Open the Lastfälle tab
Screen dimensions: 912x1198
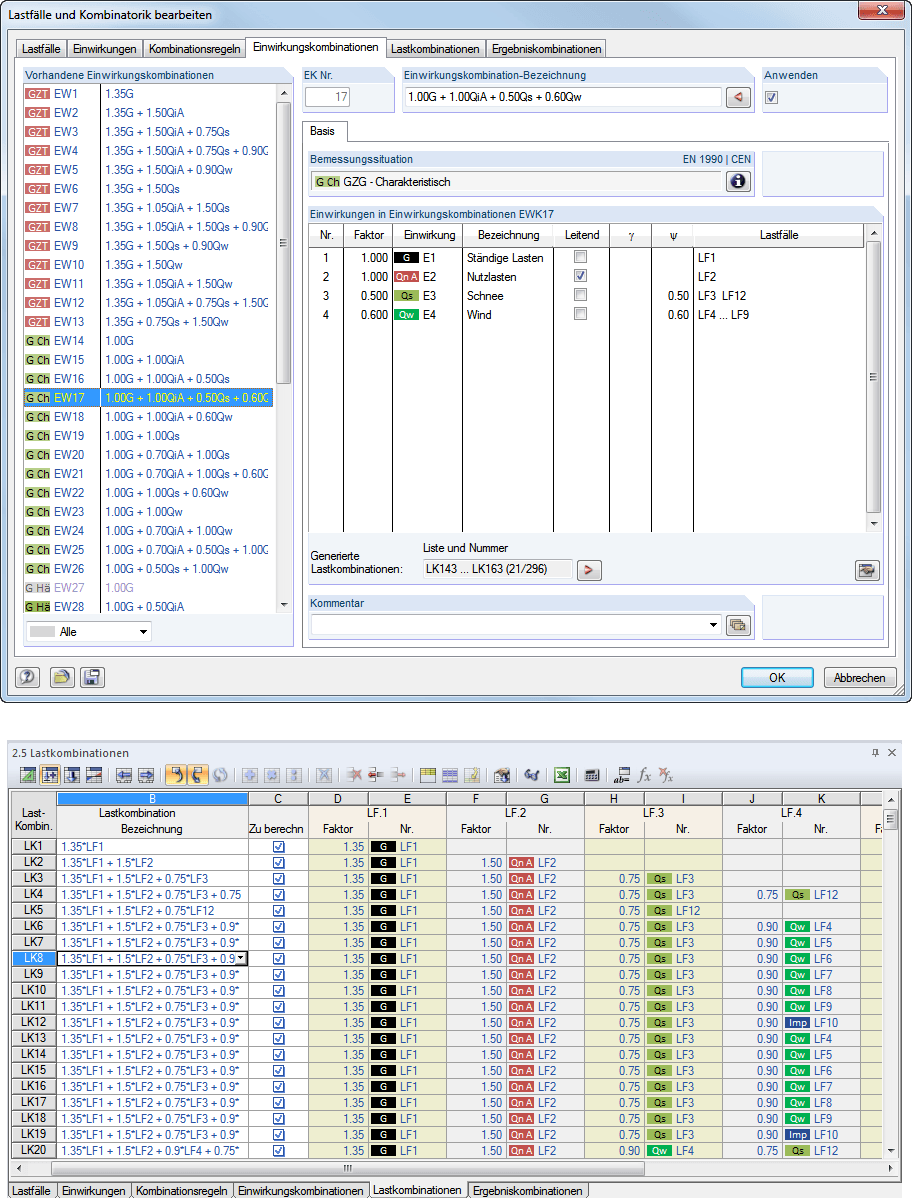click(x=38, y=47)
